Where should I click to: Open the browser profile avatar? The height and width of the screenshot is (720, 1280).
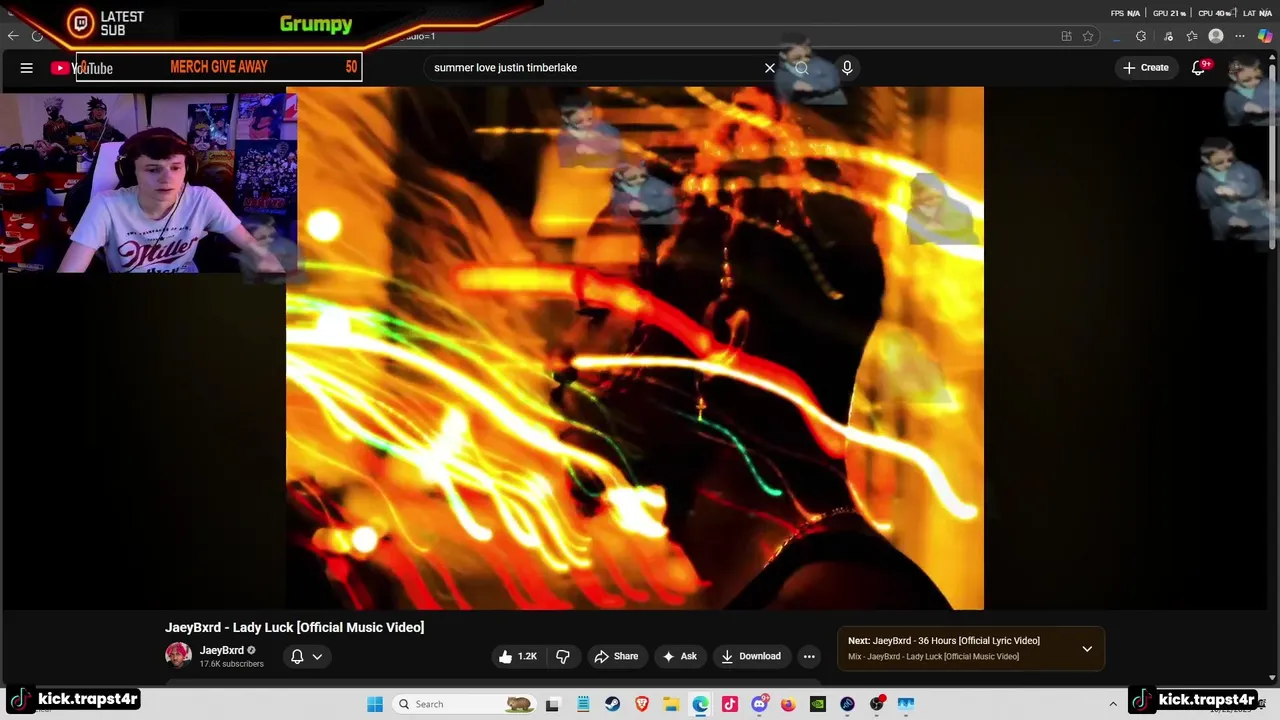tap(1216, 36)
